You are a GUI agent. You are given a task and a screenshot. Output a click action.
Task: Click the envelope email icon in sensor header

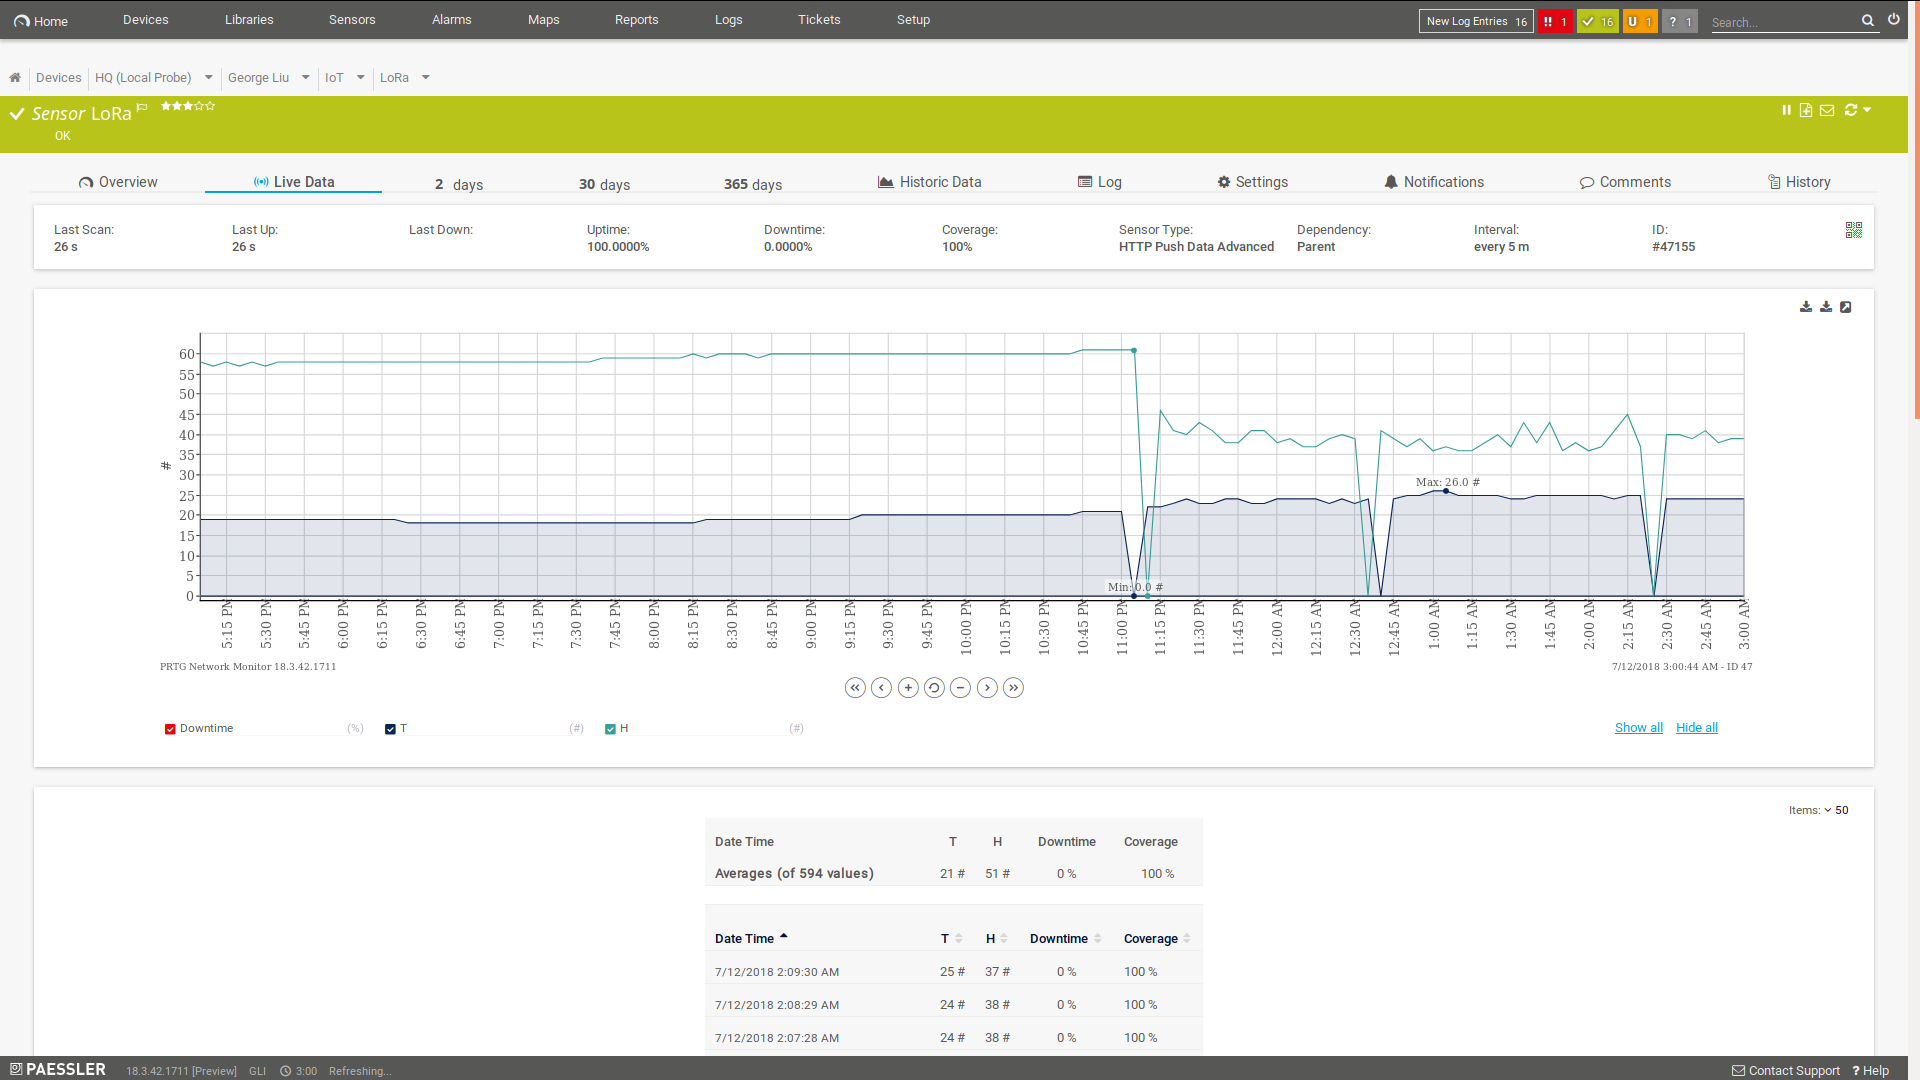click(1827, 110)
